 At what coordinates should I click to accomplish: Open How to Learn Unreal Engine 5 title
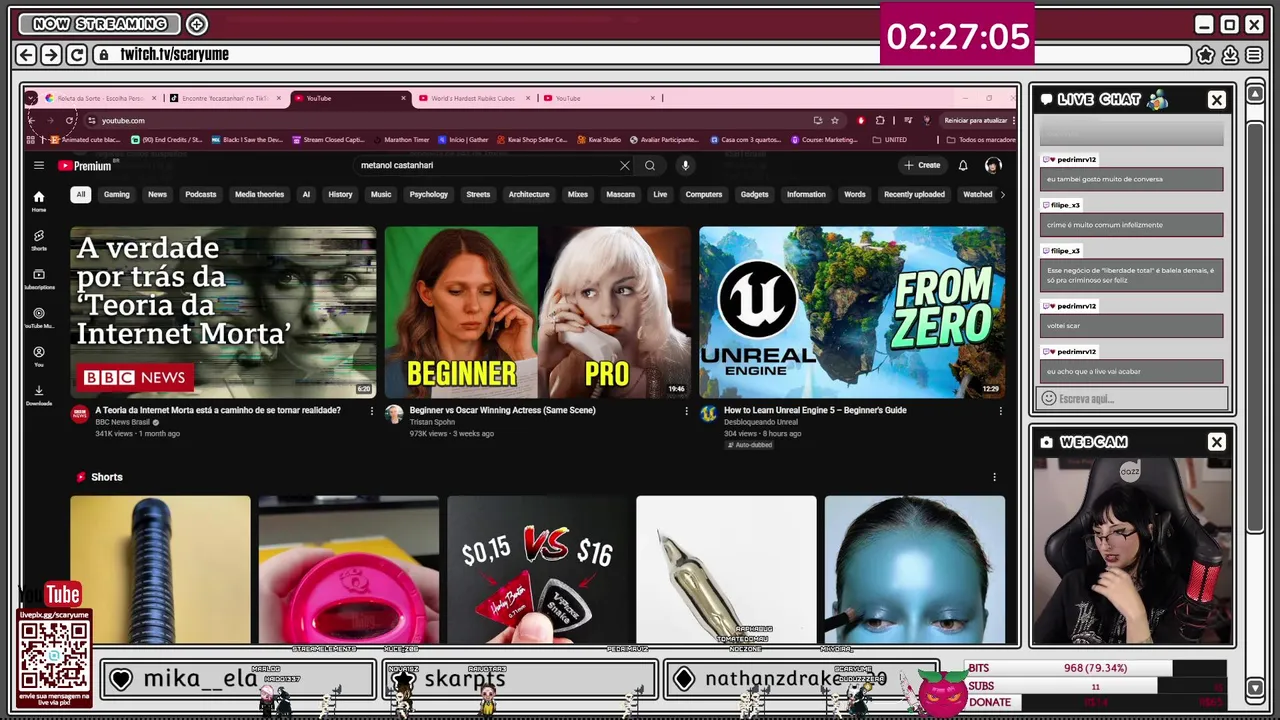click(x=815, y=410)
